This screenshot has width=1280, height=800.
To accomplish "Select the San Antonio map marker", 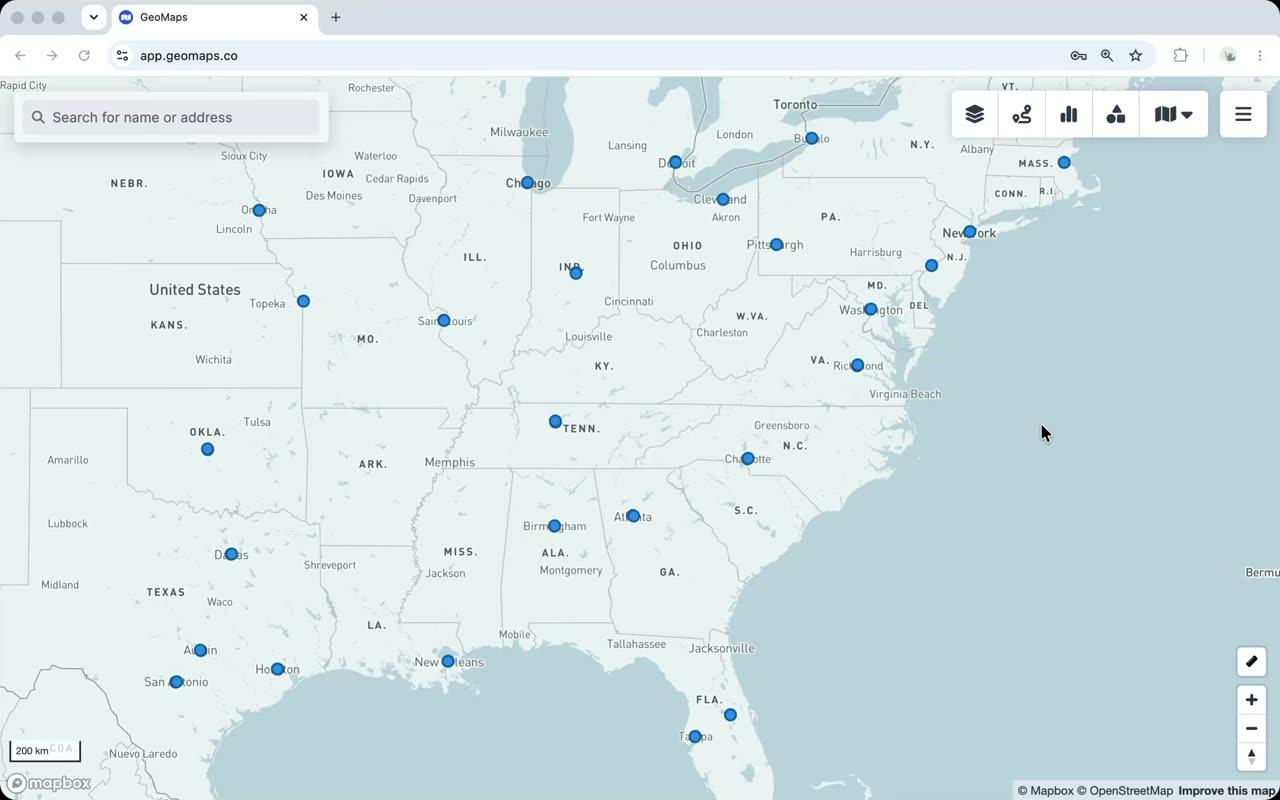I will (176, 682).
